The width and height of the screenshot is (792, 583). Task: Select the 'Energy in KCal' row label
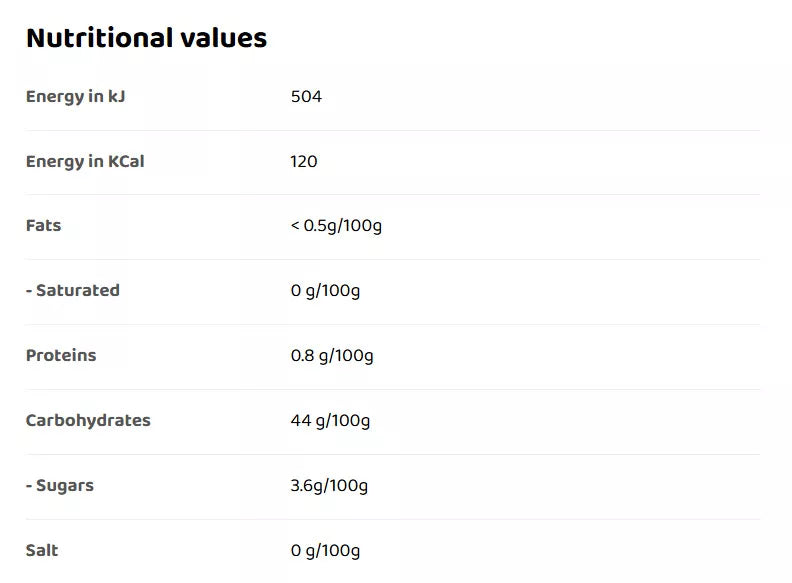pos(85,161)
